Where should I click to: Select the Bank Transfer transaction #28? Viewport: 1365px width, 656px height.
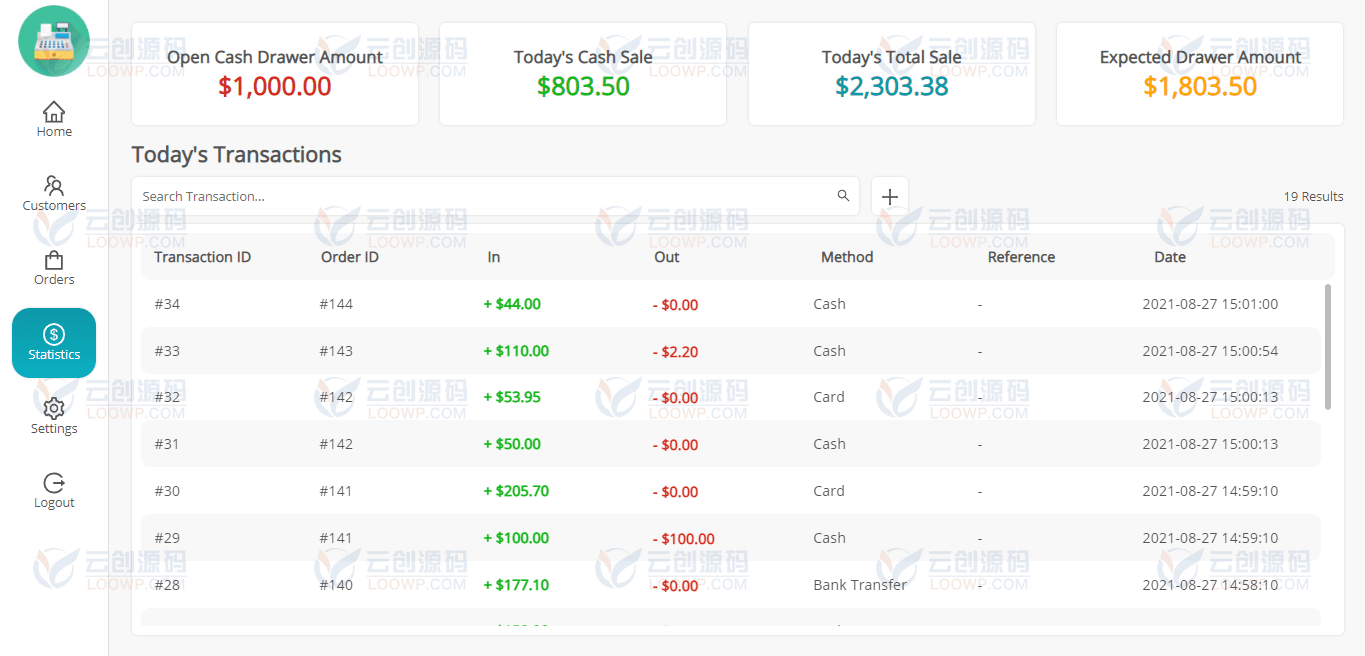click(x=731, y=585)
